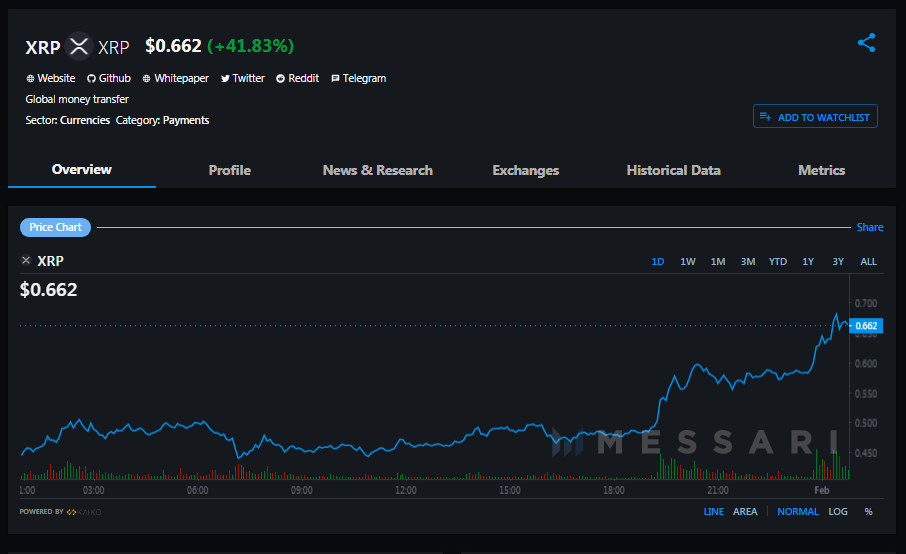Click Add to Watchlist button
906x554 pixels.
click(815, 117)
